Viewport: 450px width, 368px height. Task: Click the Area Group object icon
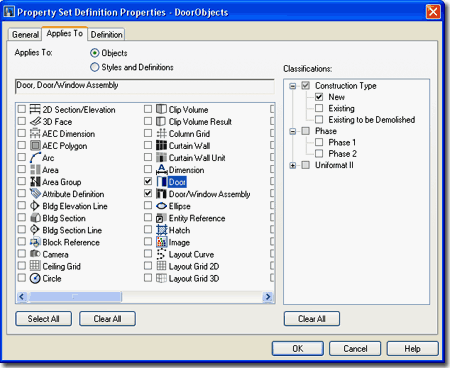35,182
